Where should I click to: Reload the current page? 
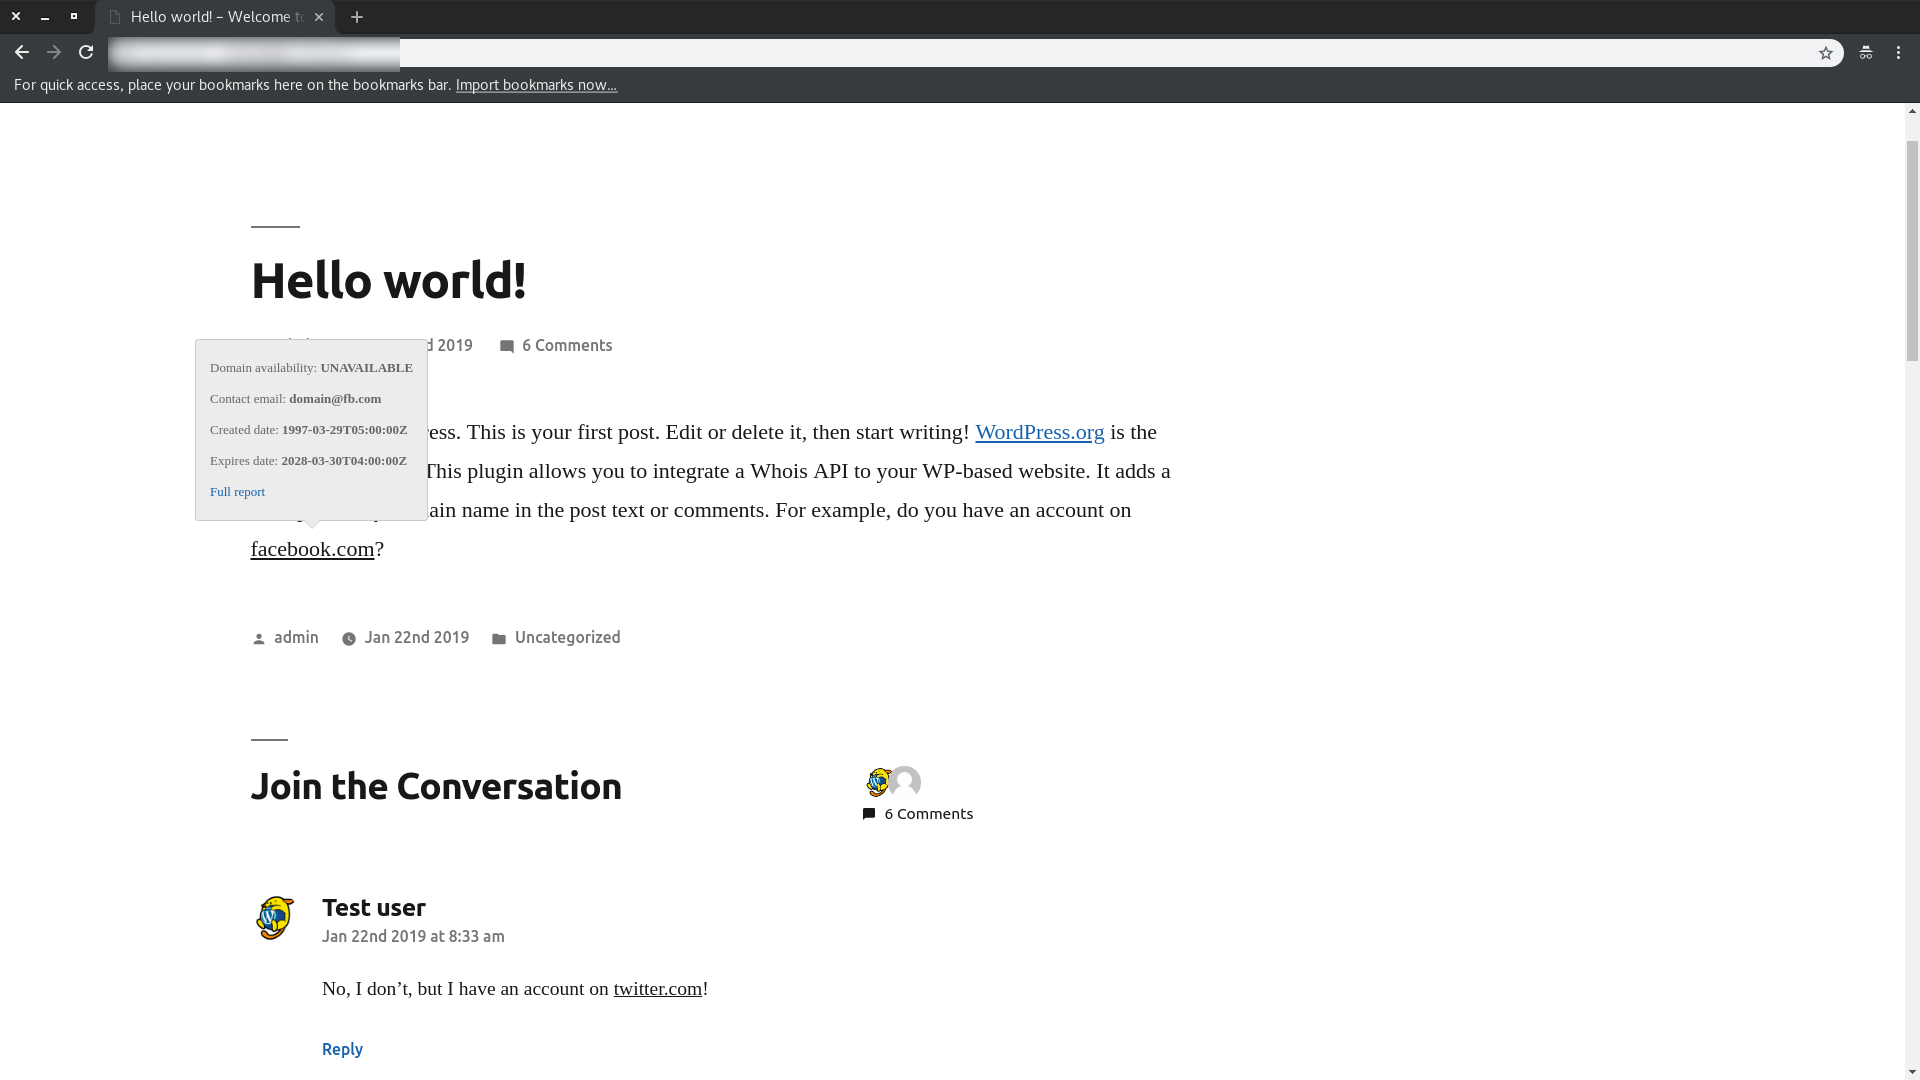click(86, 53)
